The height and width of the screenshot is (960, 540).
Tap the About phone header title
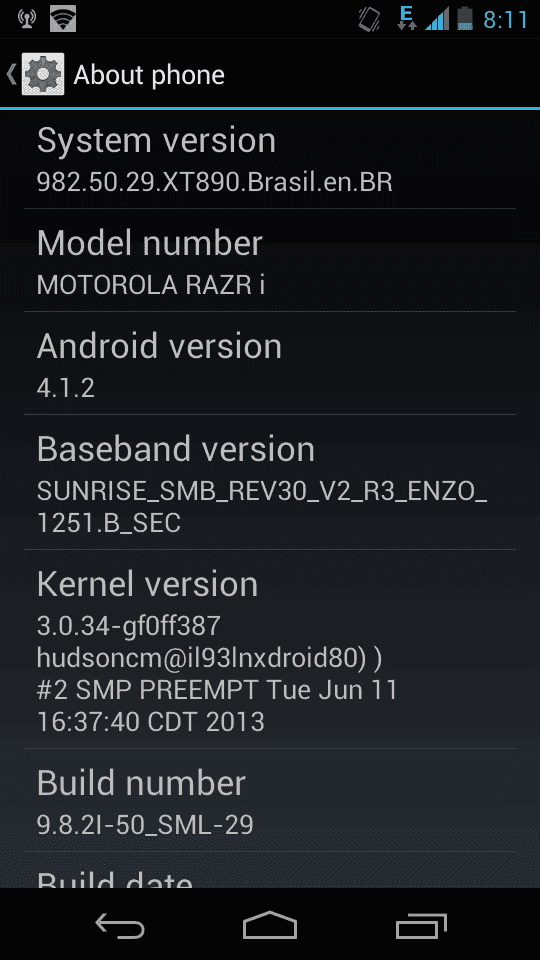[149, 75]
